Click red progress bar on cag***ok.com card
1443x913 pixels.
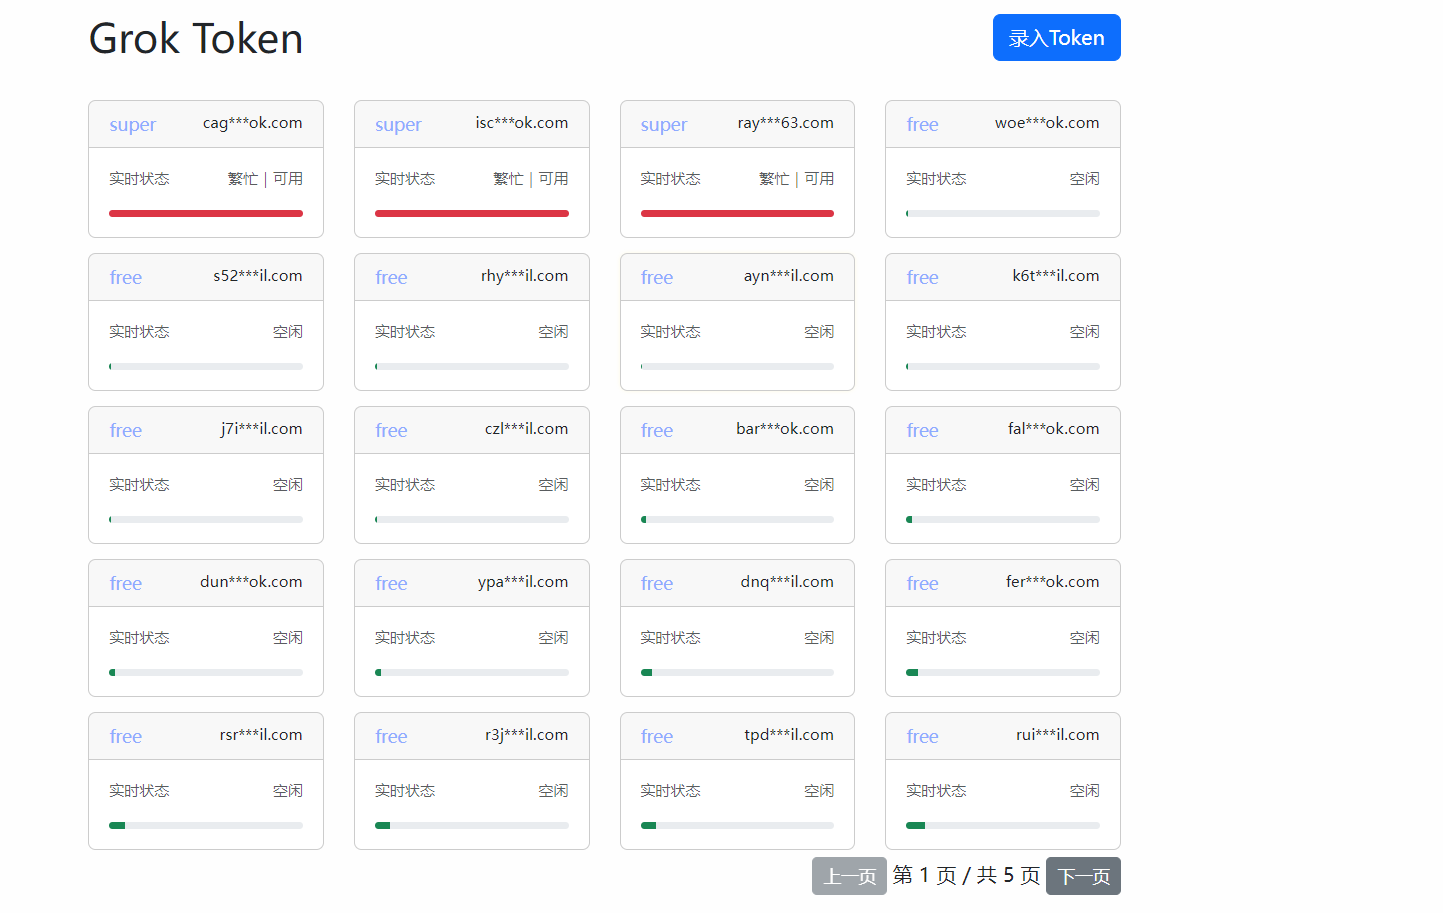206,213
